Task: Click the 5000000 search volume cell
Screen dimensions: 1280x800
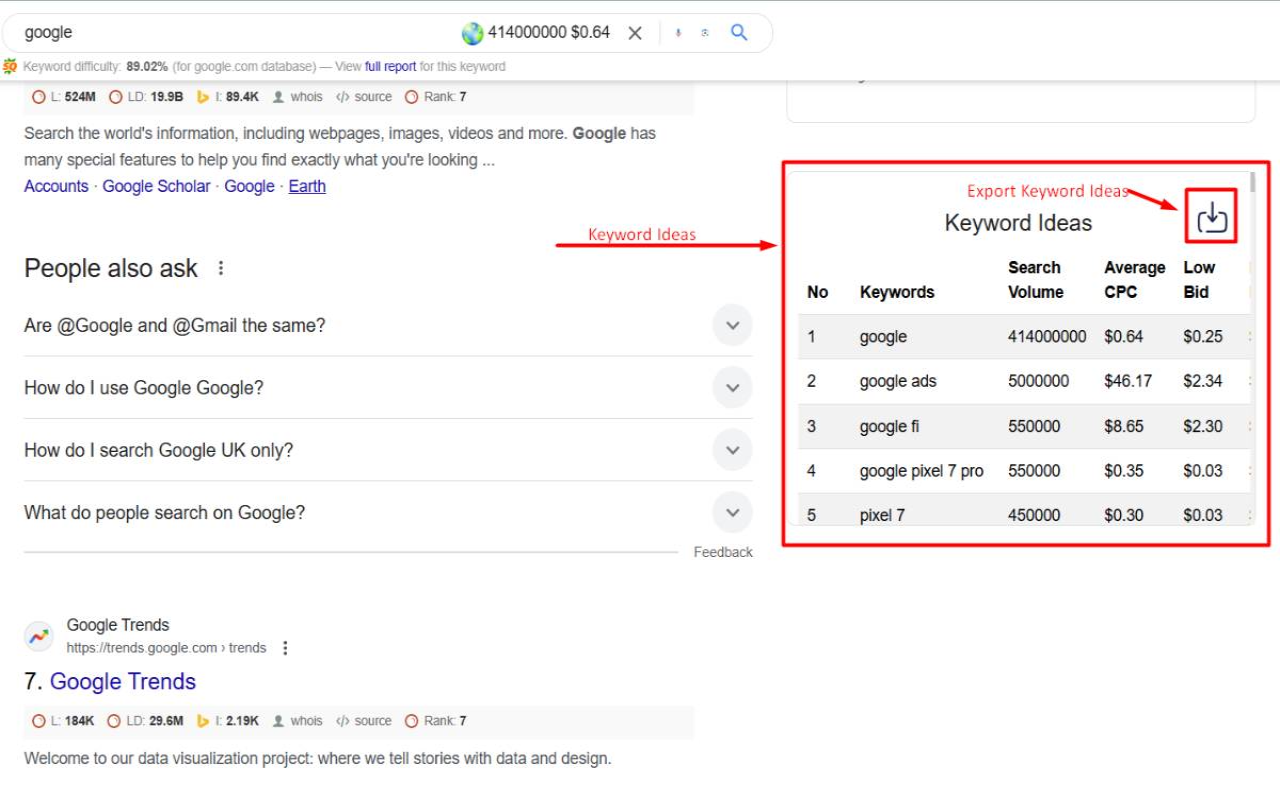Action: [1038, 381]
